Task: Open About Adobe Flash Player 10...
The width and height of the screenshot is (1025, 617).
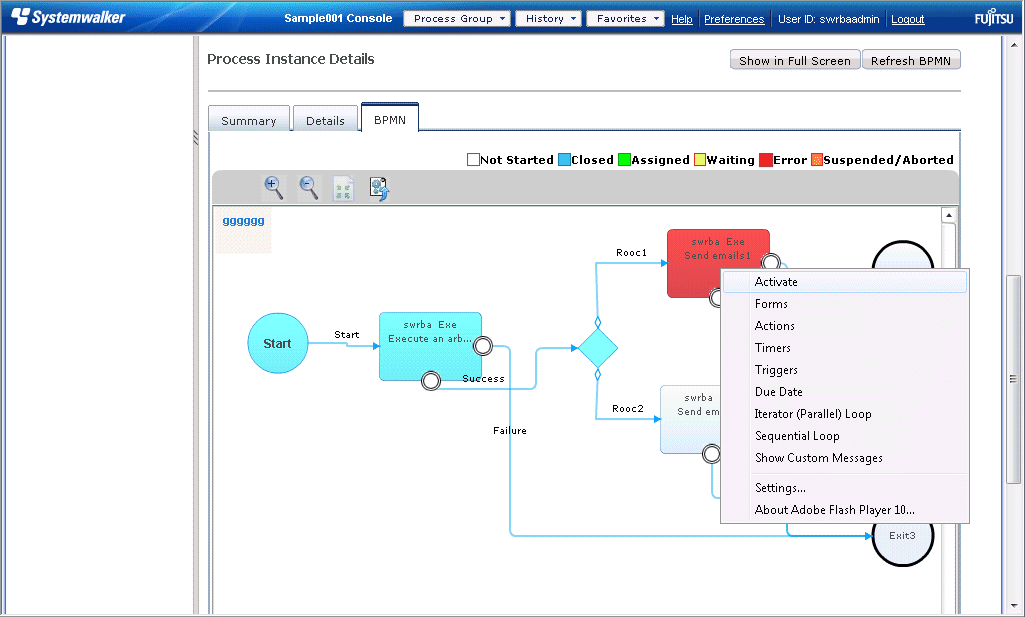Action: [x=845, y=510]
